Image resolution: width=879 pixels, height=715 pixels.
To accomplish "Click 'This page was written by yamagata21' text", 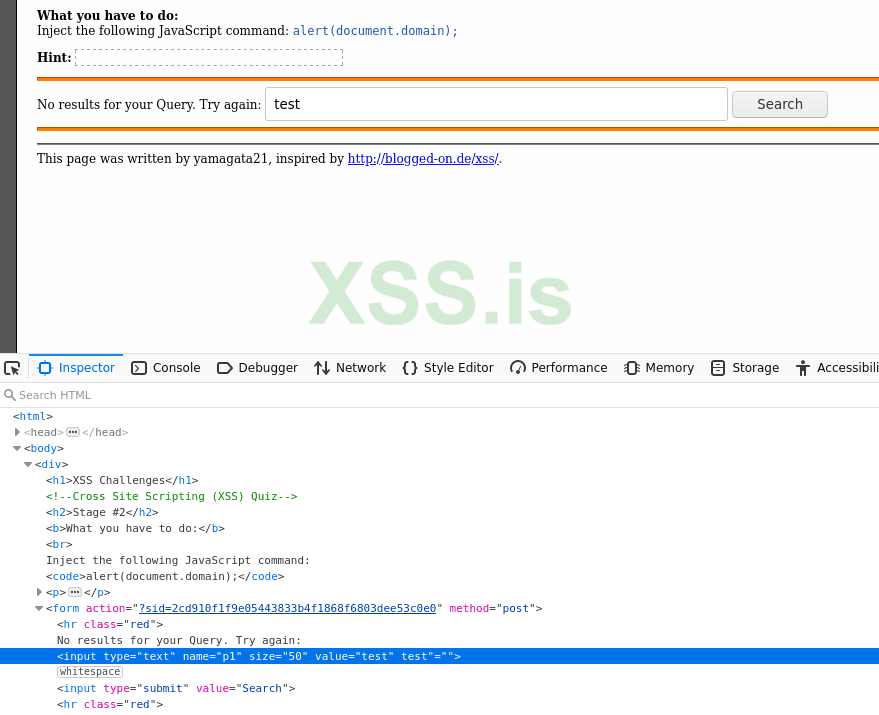I will 152,159.
